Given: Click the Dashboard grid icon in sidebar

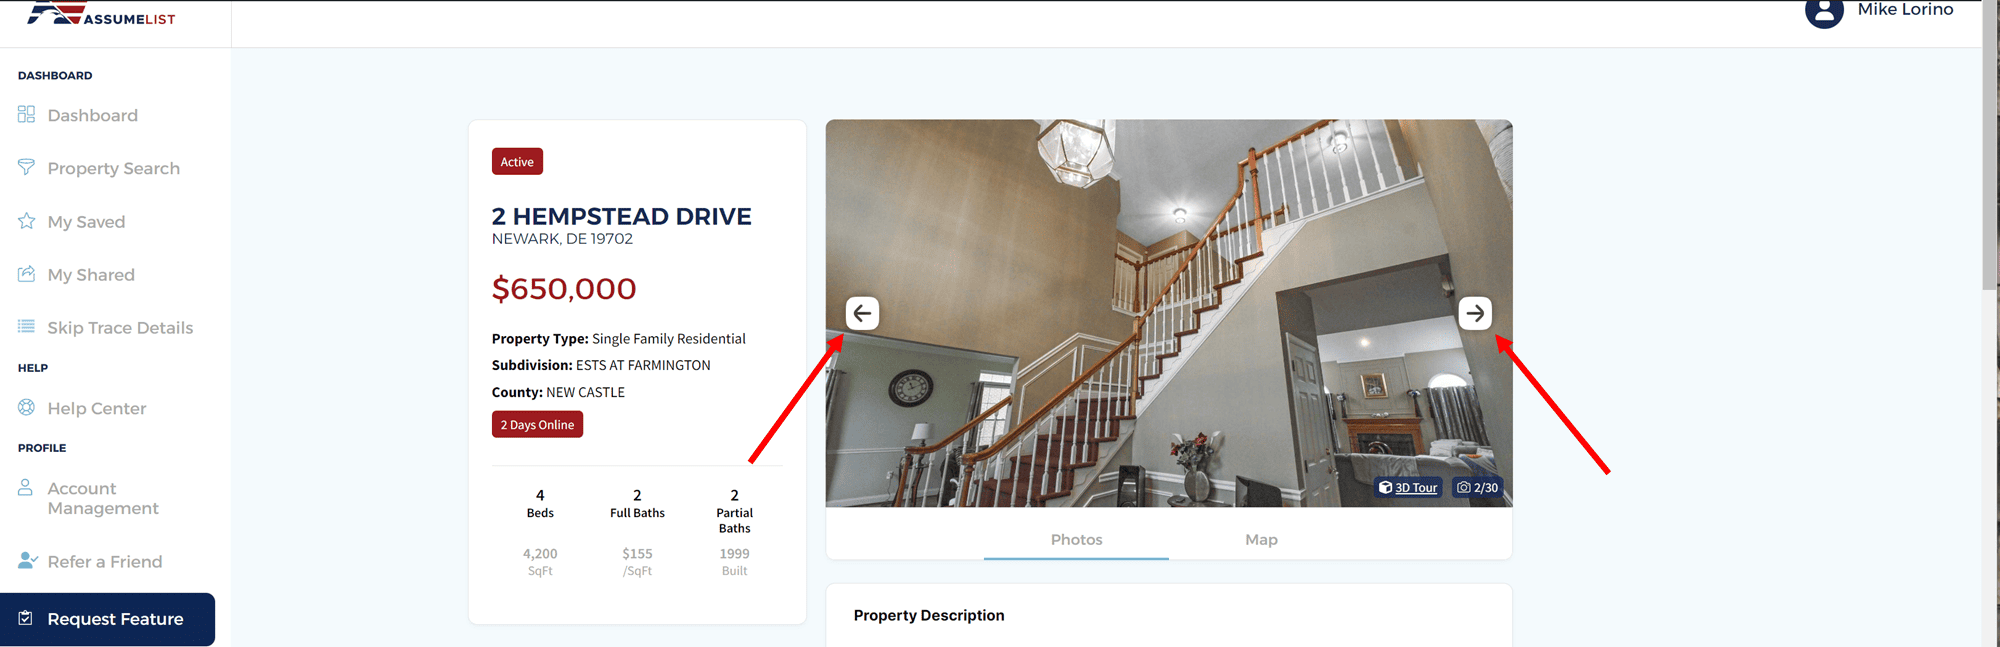Looking at the screenshot, I should (26, 114).
